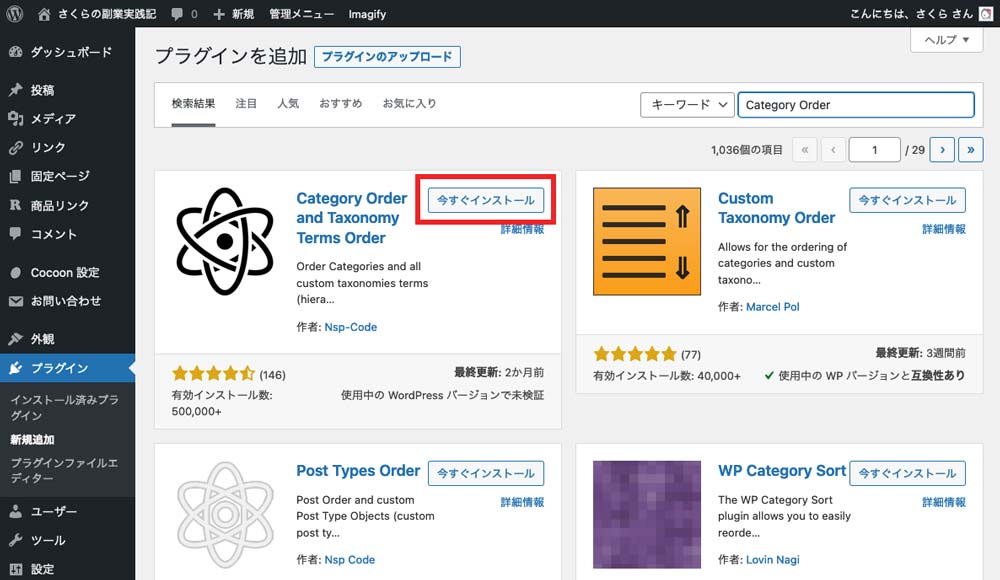Click the plugin search field with Category Order
The height and width of the screenshot is (580, 1000).
[856, 105]
